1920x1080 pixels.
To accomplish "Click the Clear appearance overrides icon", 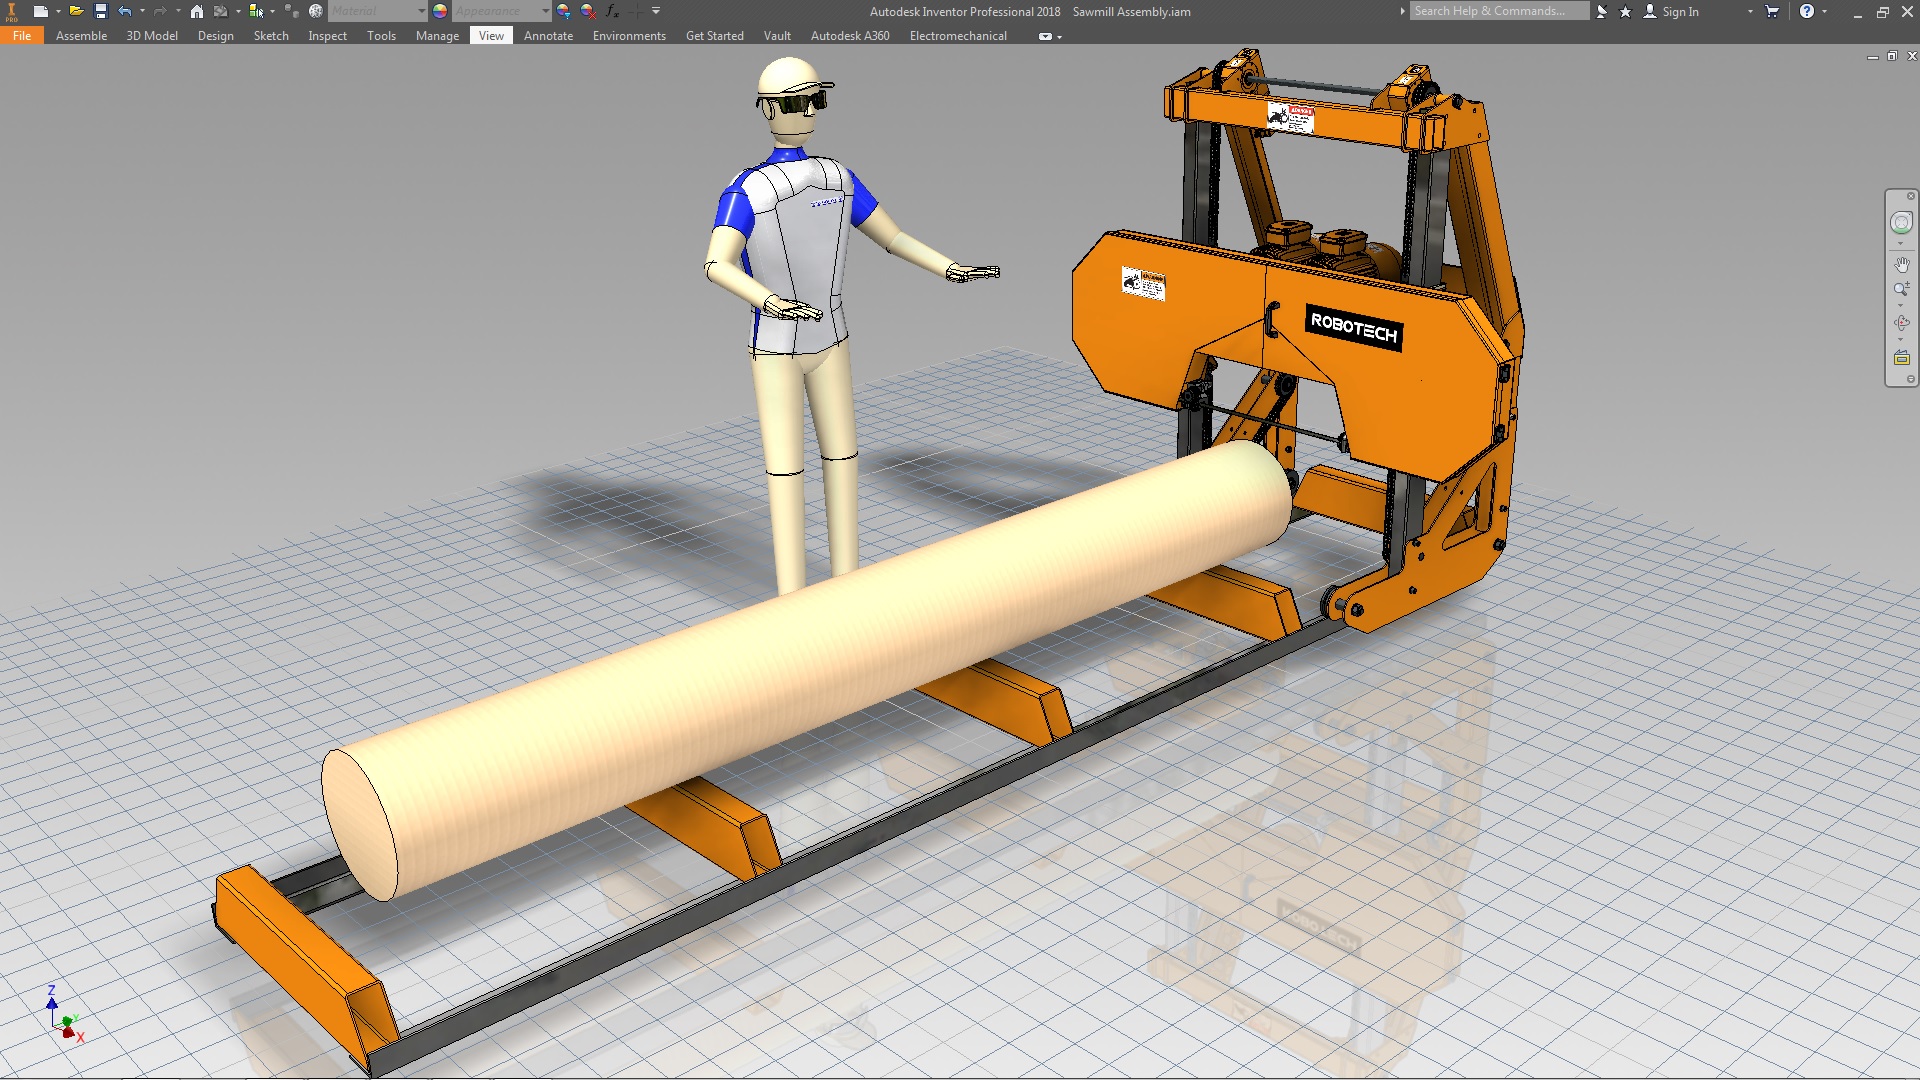I will point(588,11).
